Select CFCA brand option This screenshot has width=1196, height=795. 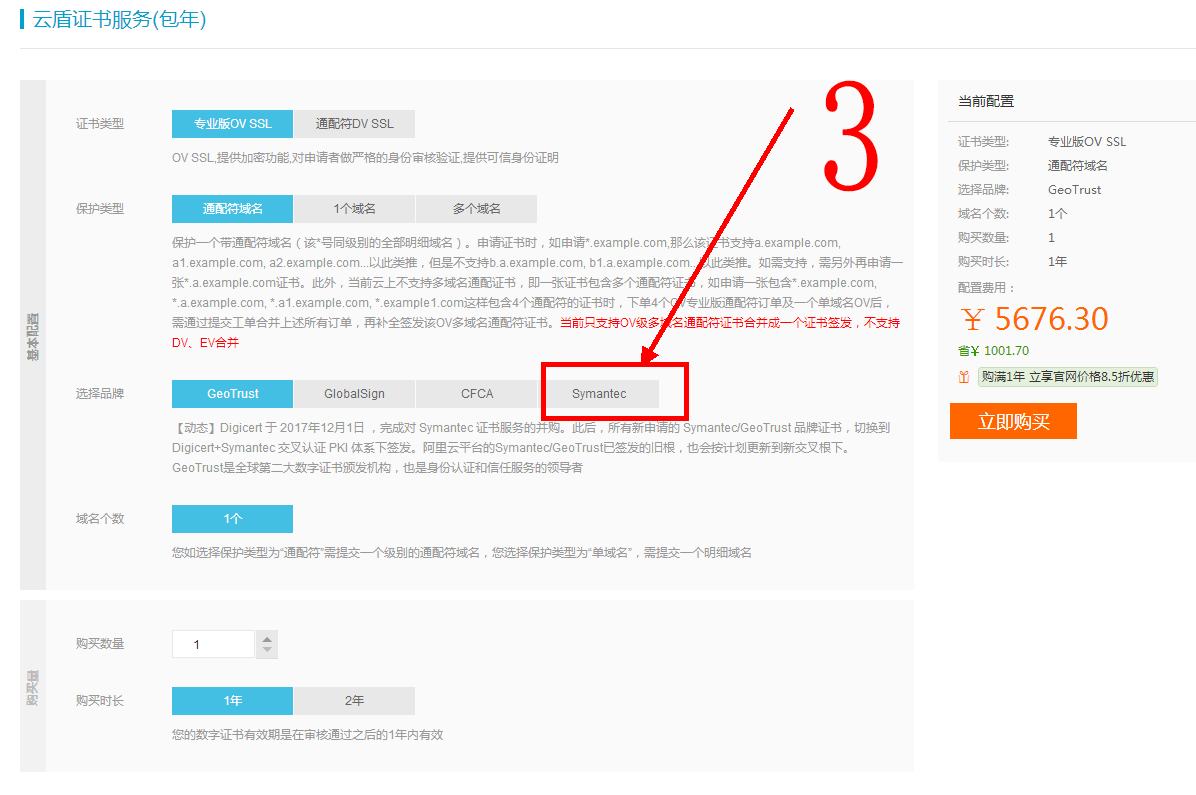click(477, 394)
